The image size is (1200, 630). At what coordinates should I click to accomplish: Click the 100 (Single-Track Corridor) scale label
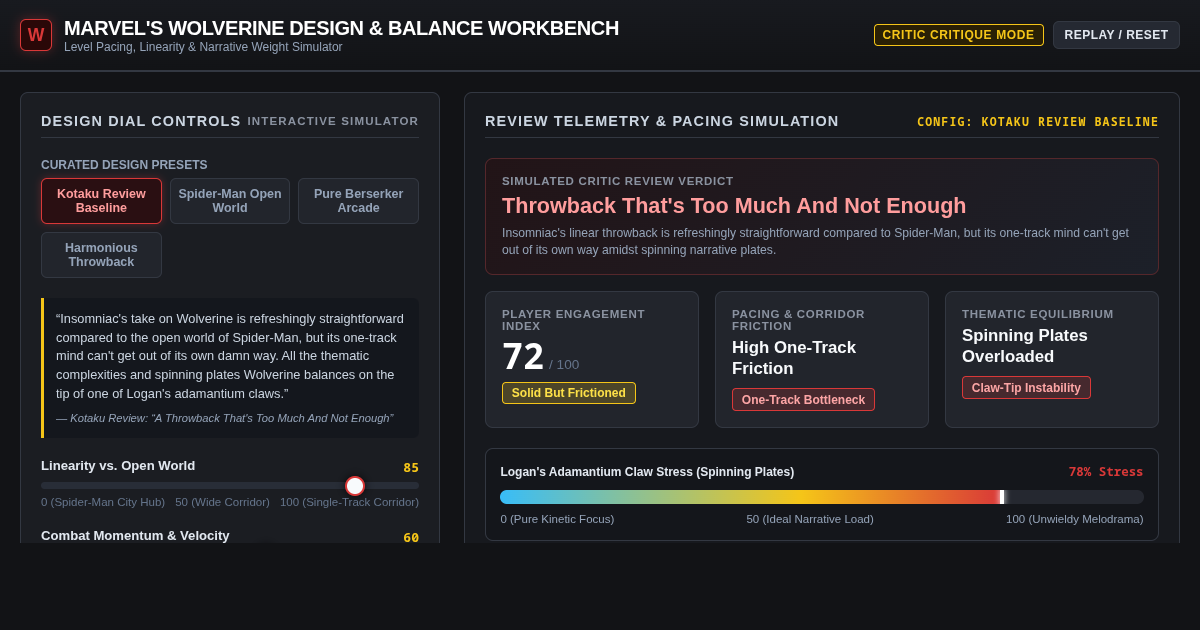(349, 502)
